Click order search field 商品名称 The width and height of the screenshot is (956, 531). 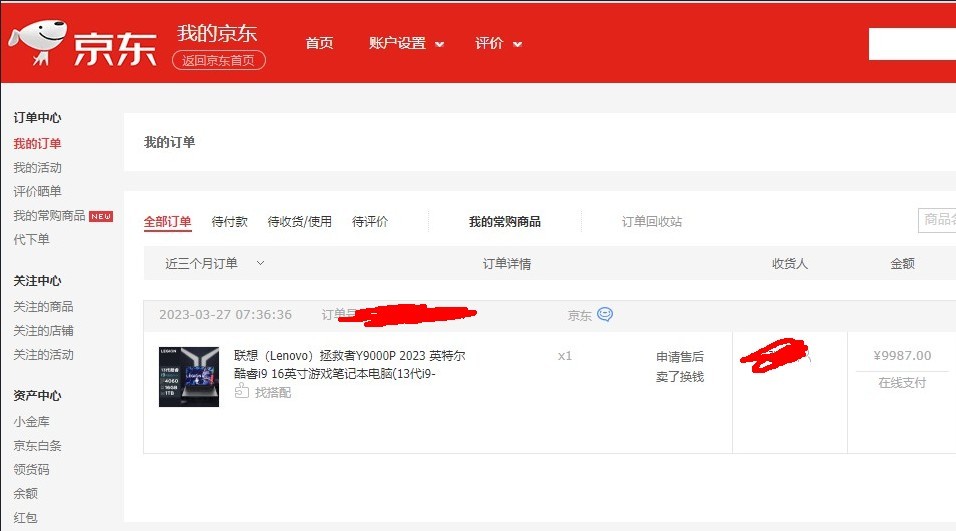point(937,219)
